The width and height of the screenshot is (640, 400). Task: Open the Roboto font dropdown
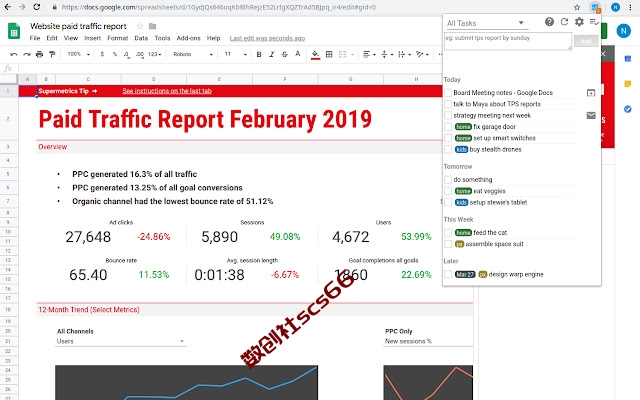pos(193,54)
